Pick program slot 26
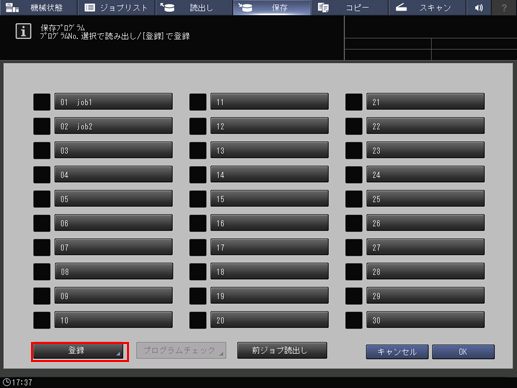 pyautogui.click(x=425, y=223)
